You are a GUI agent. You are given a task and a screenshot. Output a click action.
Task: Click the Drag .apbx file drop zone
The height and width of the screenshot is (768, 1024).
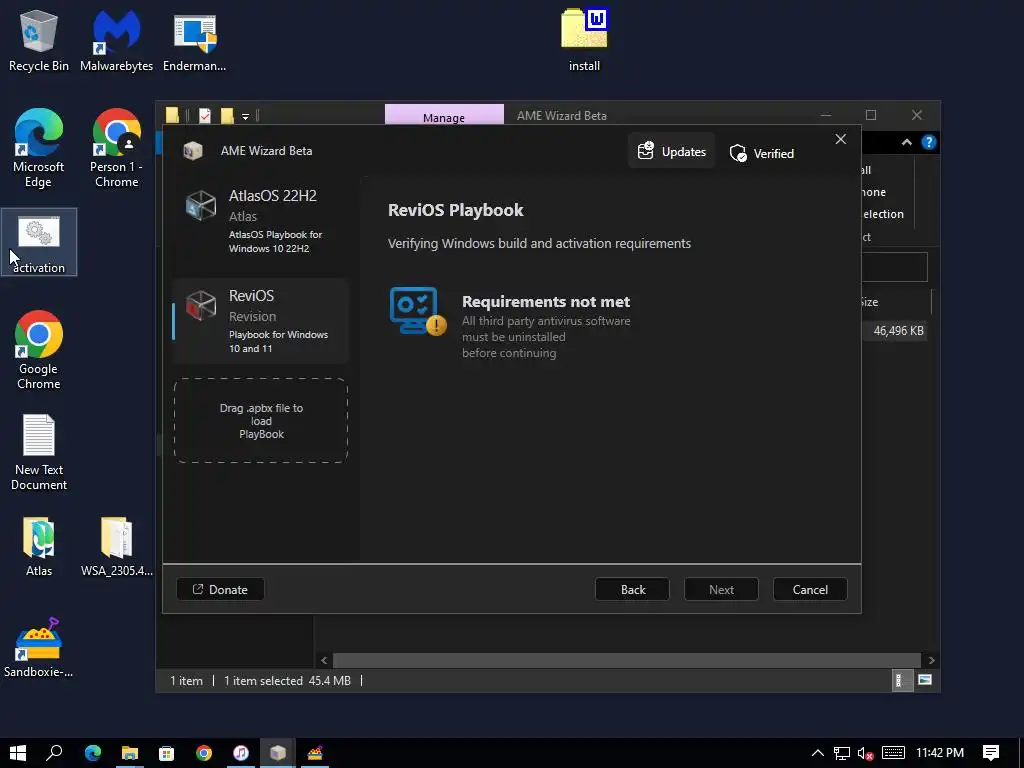click(261, 421)
